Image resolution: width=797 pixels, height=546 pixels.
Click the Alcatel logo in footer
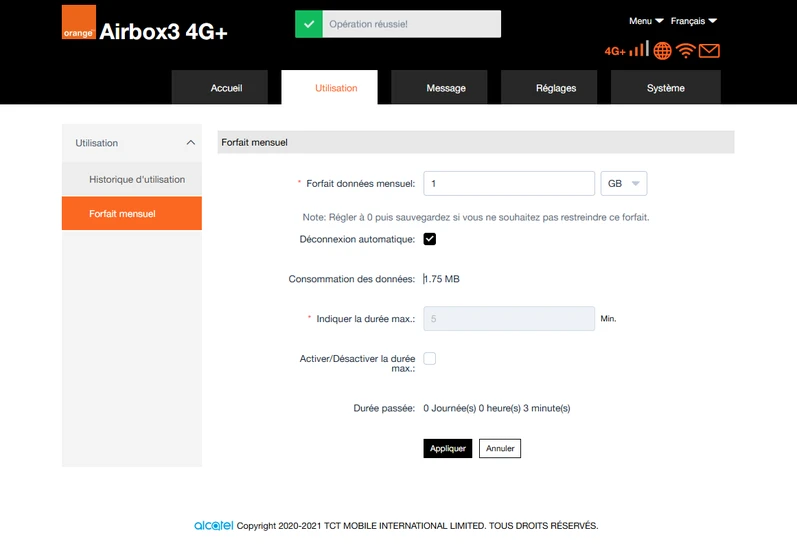(213, 525)
